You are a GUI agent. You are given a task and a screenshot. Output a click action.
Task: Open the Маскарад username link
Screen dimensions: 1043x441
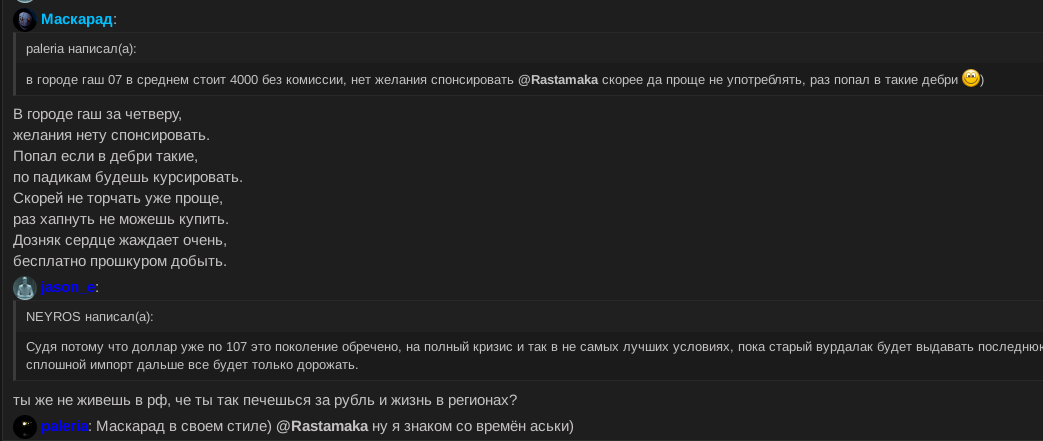tap(77, 19)
